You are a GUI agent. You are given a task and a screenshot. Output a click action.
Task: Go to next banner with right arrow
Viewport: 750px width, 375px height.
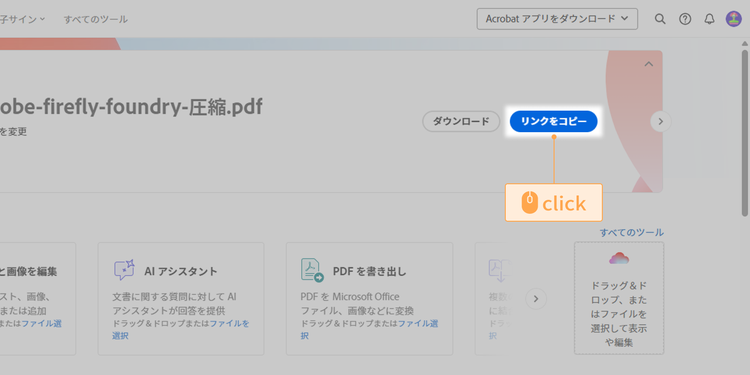pyautogui.click(x=661, y=121)
